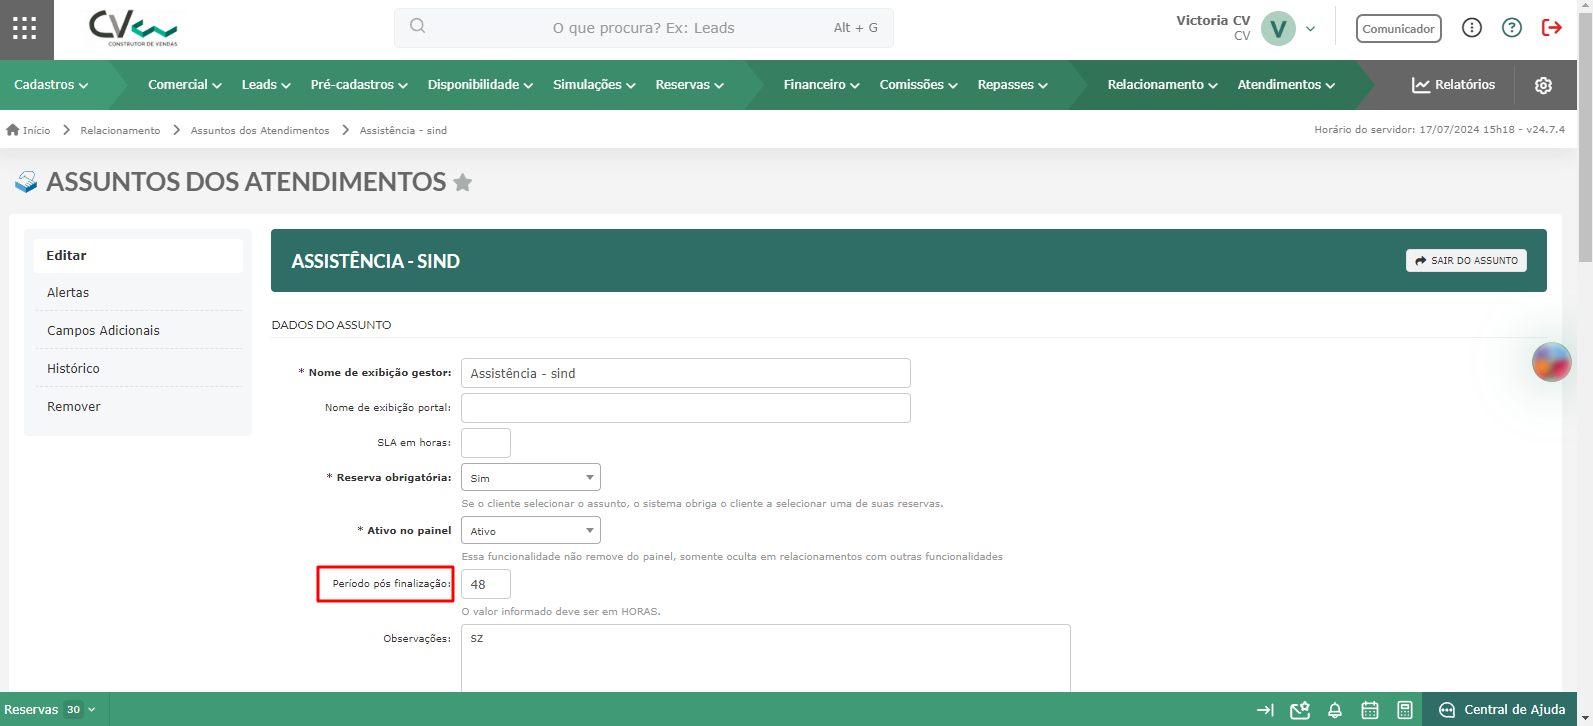This screenshot has height=726, width=1593.
Task: Expand the Comercial menu
Action: click(x=185, y=85)
